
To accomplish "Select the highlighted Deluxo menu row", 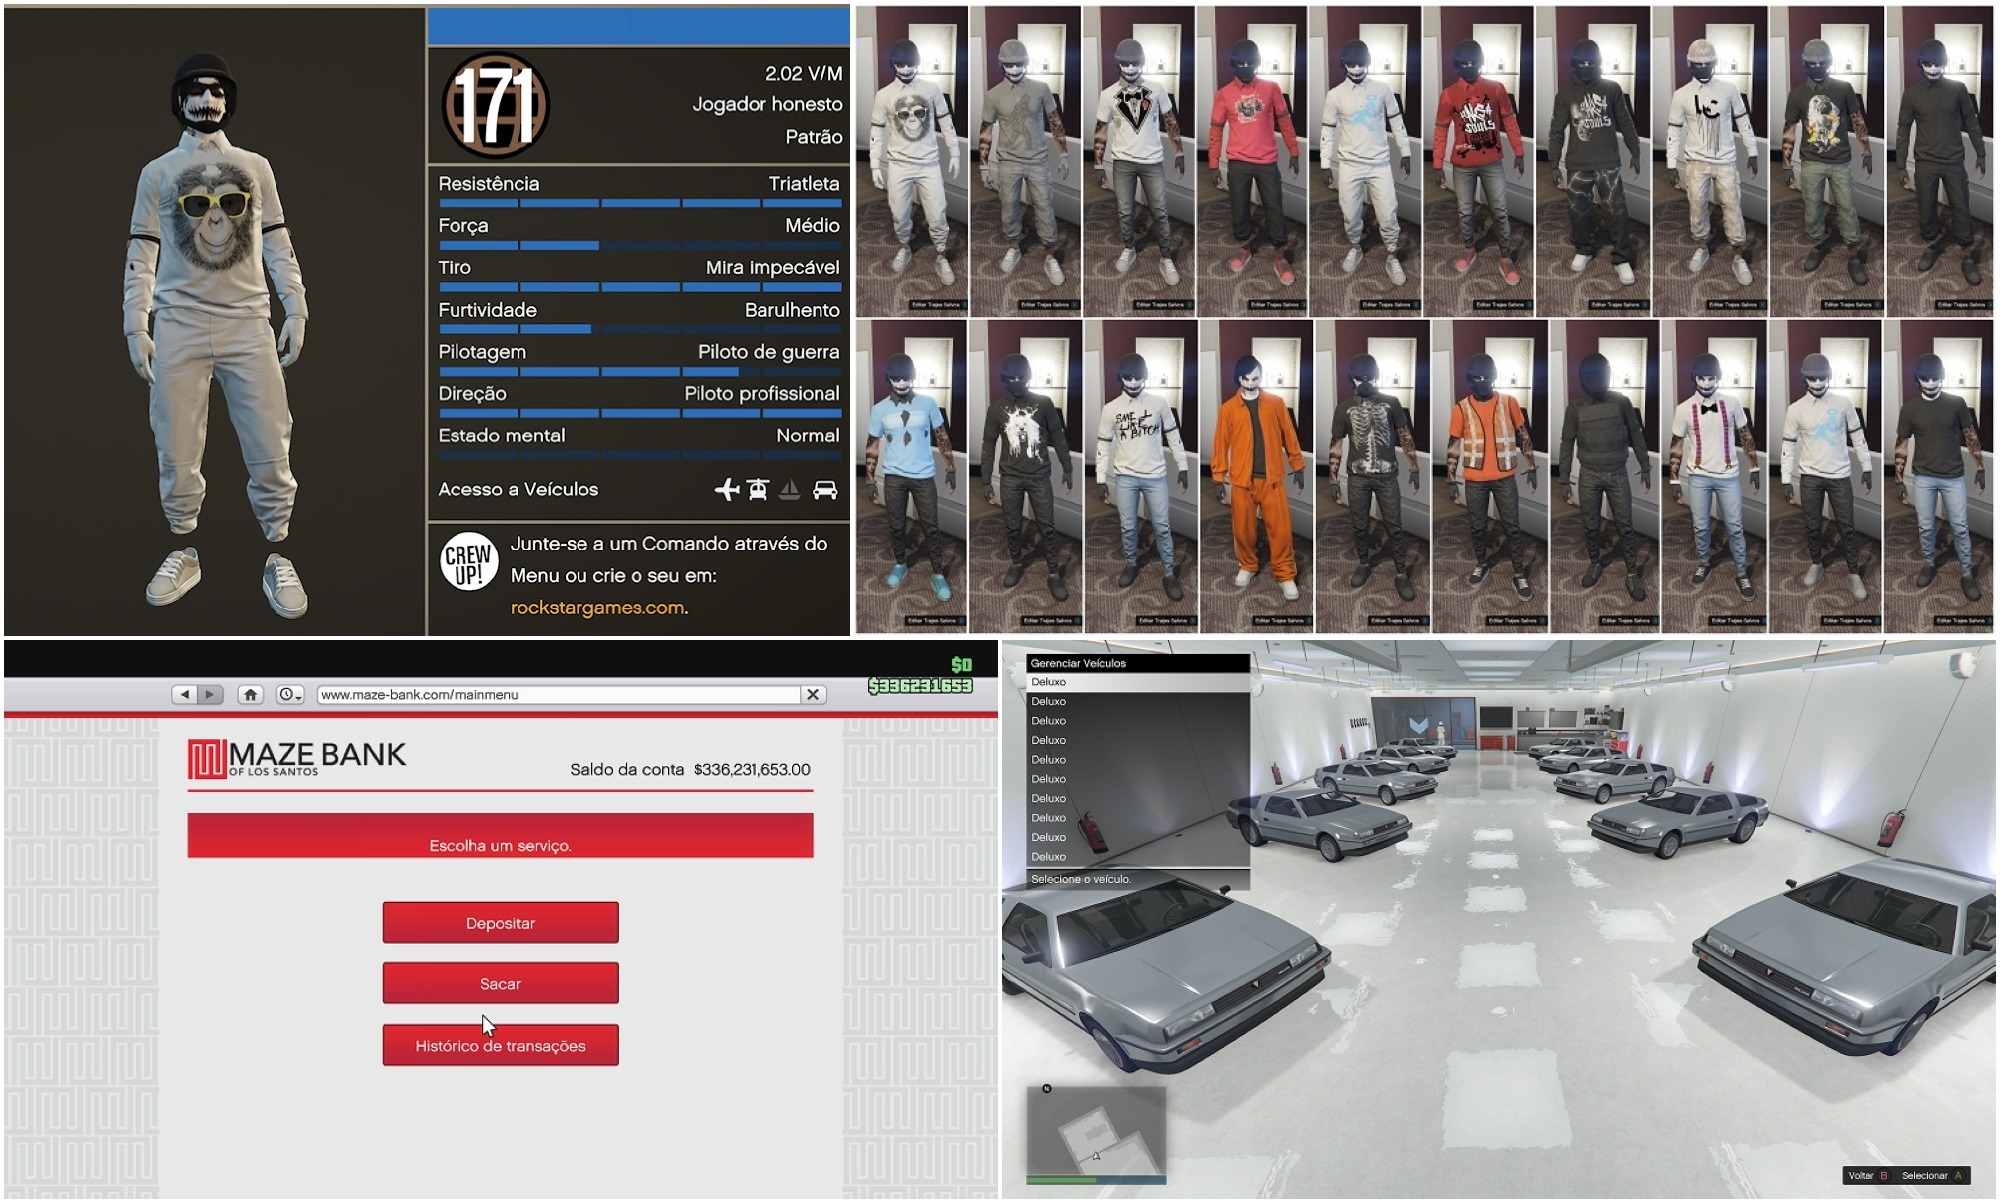I will [x=1138, y=682].
